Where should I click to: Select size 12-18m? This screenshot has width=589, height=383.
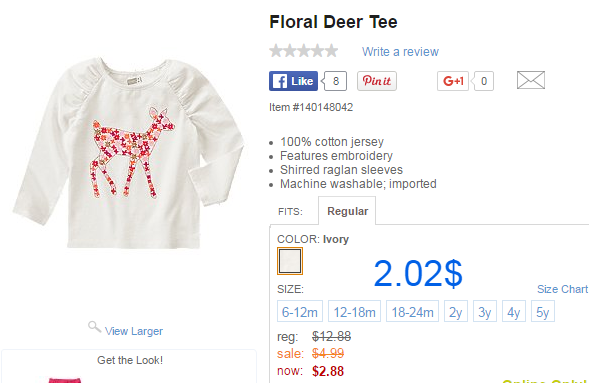click(x=354, y=311)
